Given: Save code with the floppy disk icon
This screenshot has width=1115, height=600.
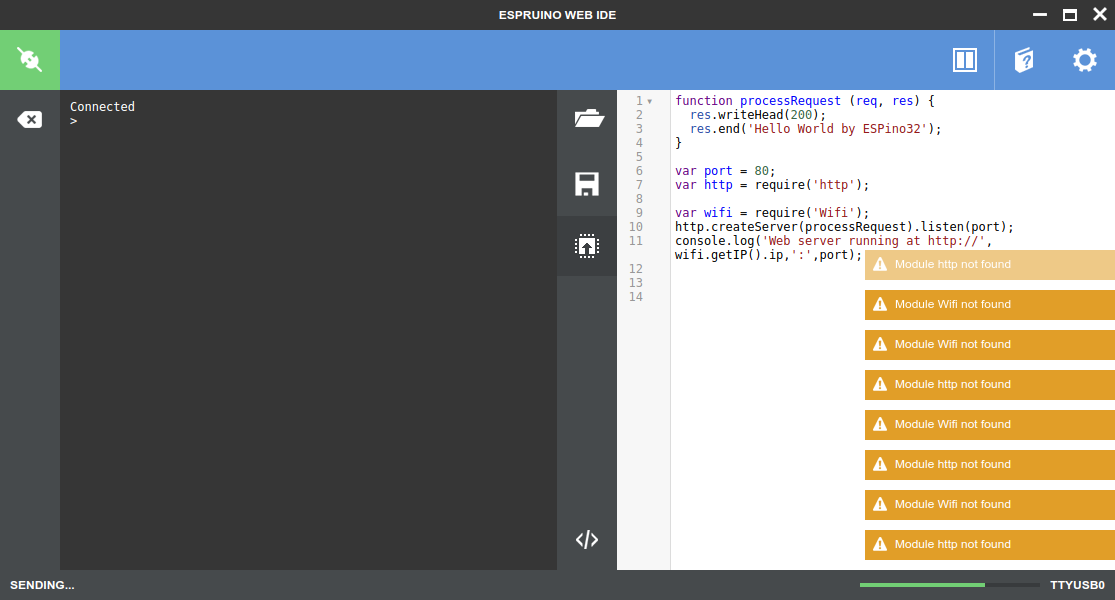Looking at the screenshot, I should pos(587,184).
